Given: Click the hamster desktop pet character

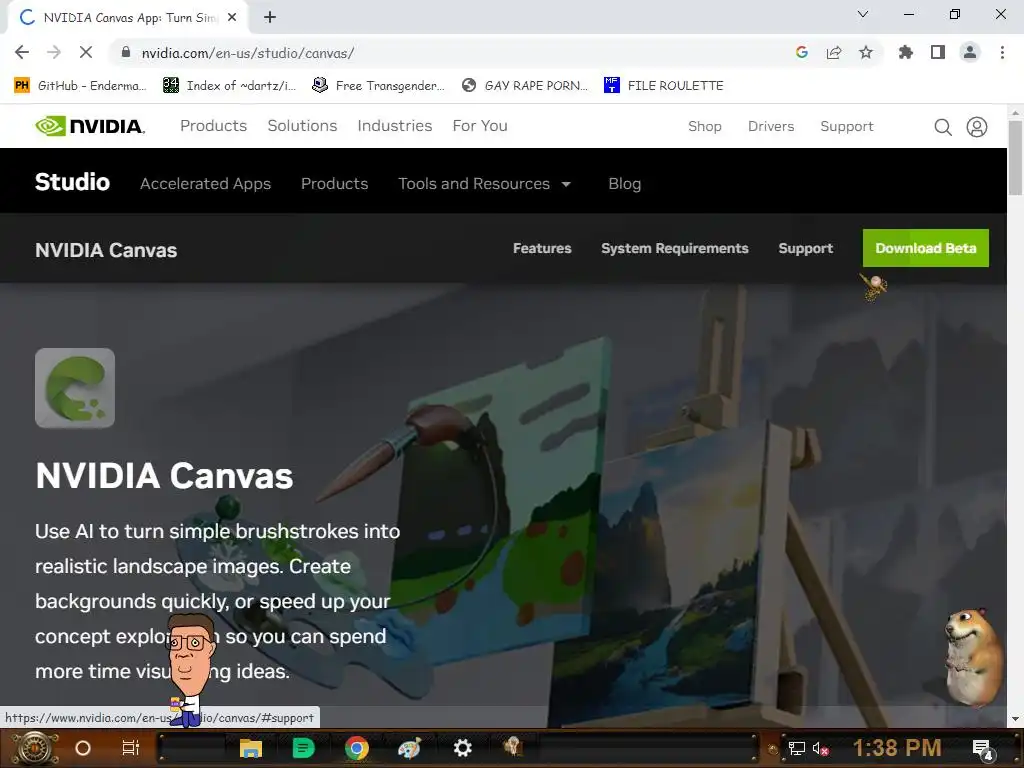Looking at the screenshot, I should click(x=973, y=657).
